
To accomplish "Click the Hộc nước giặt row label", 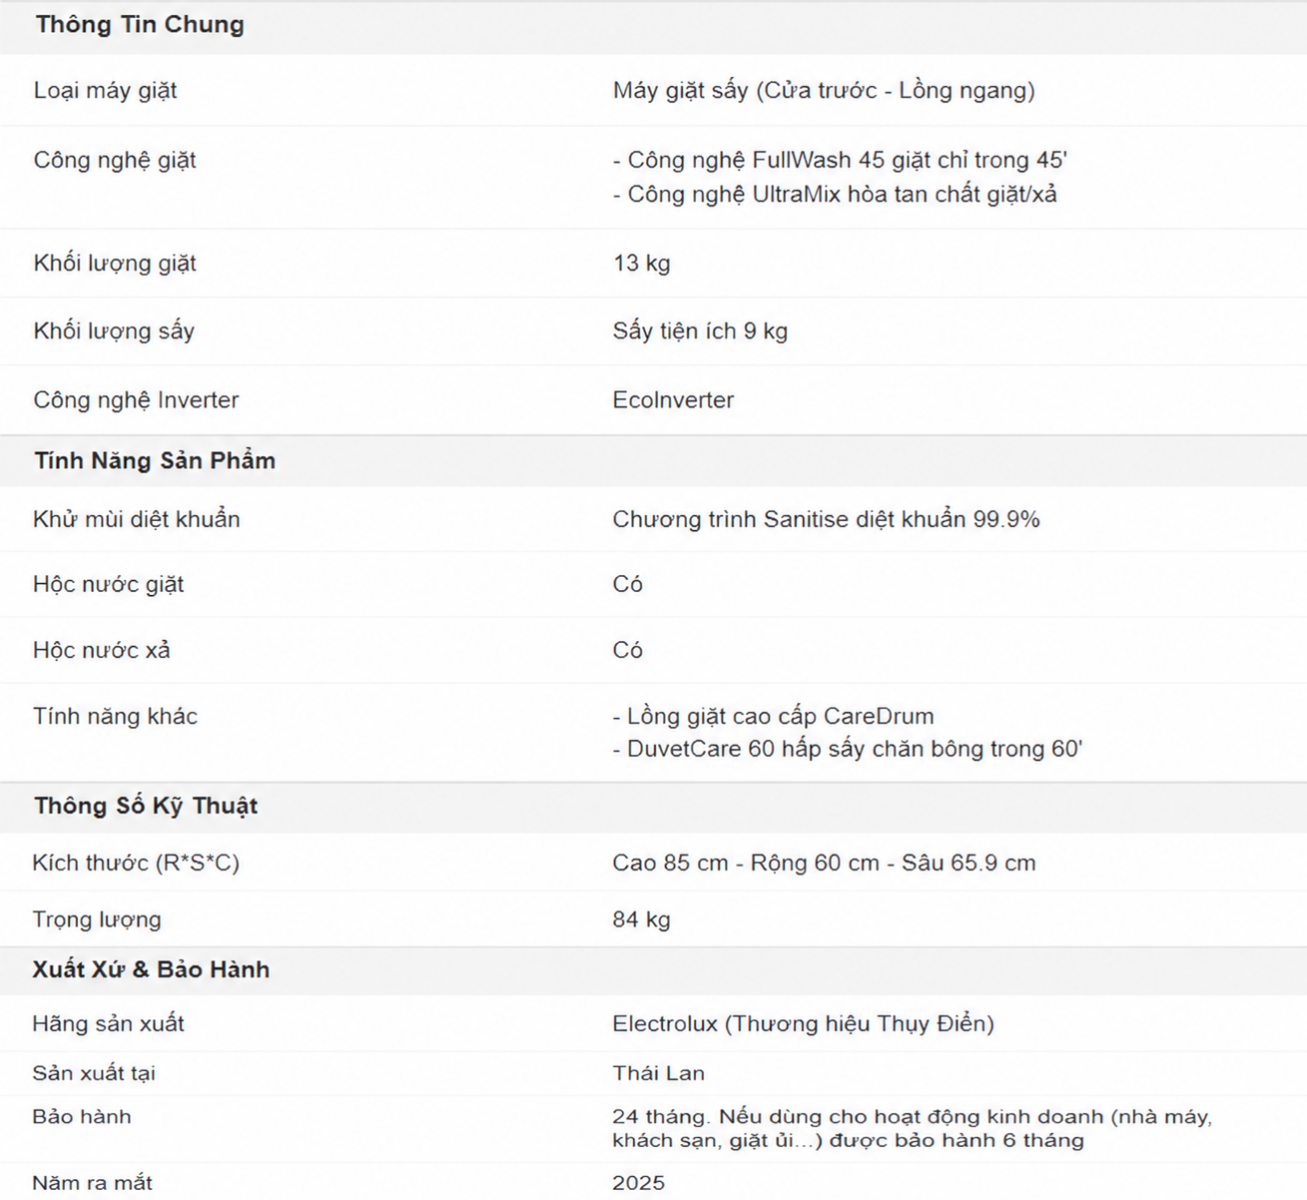I will pyautogui.click(x=108, y=585).
